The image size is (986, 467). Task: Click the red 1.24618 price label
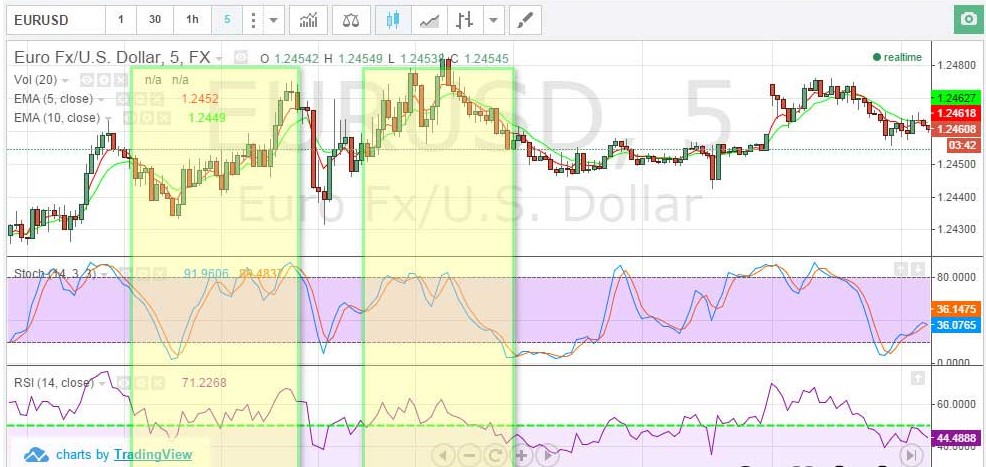click(956, 114)
